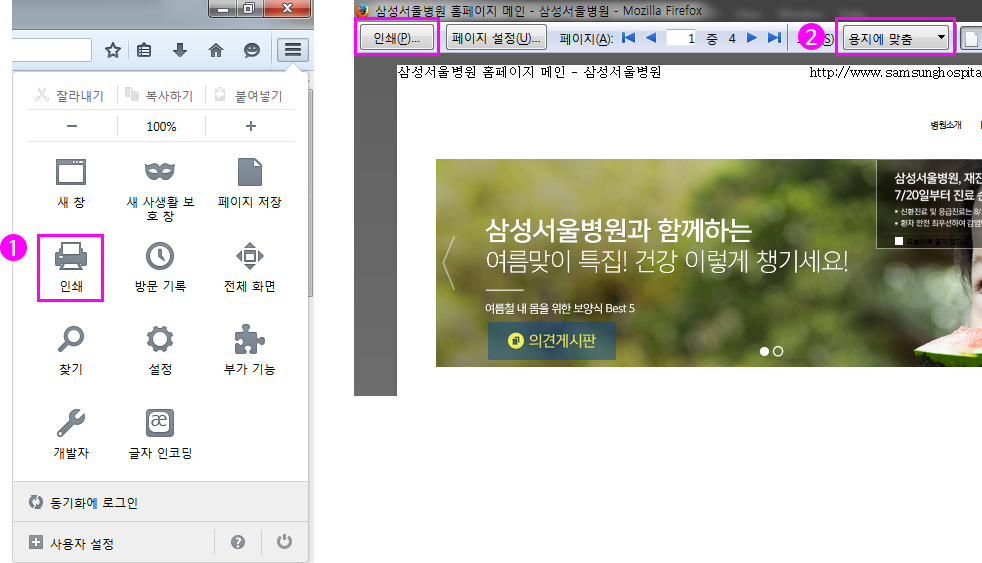Open a new window (새 창)
Image resolution: width=982 pixels, height=563 pixels.
pos(71,183)
